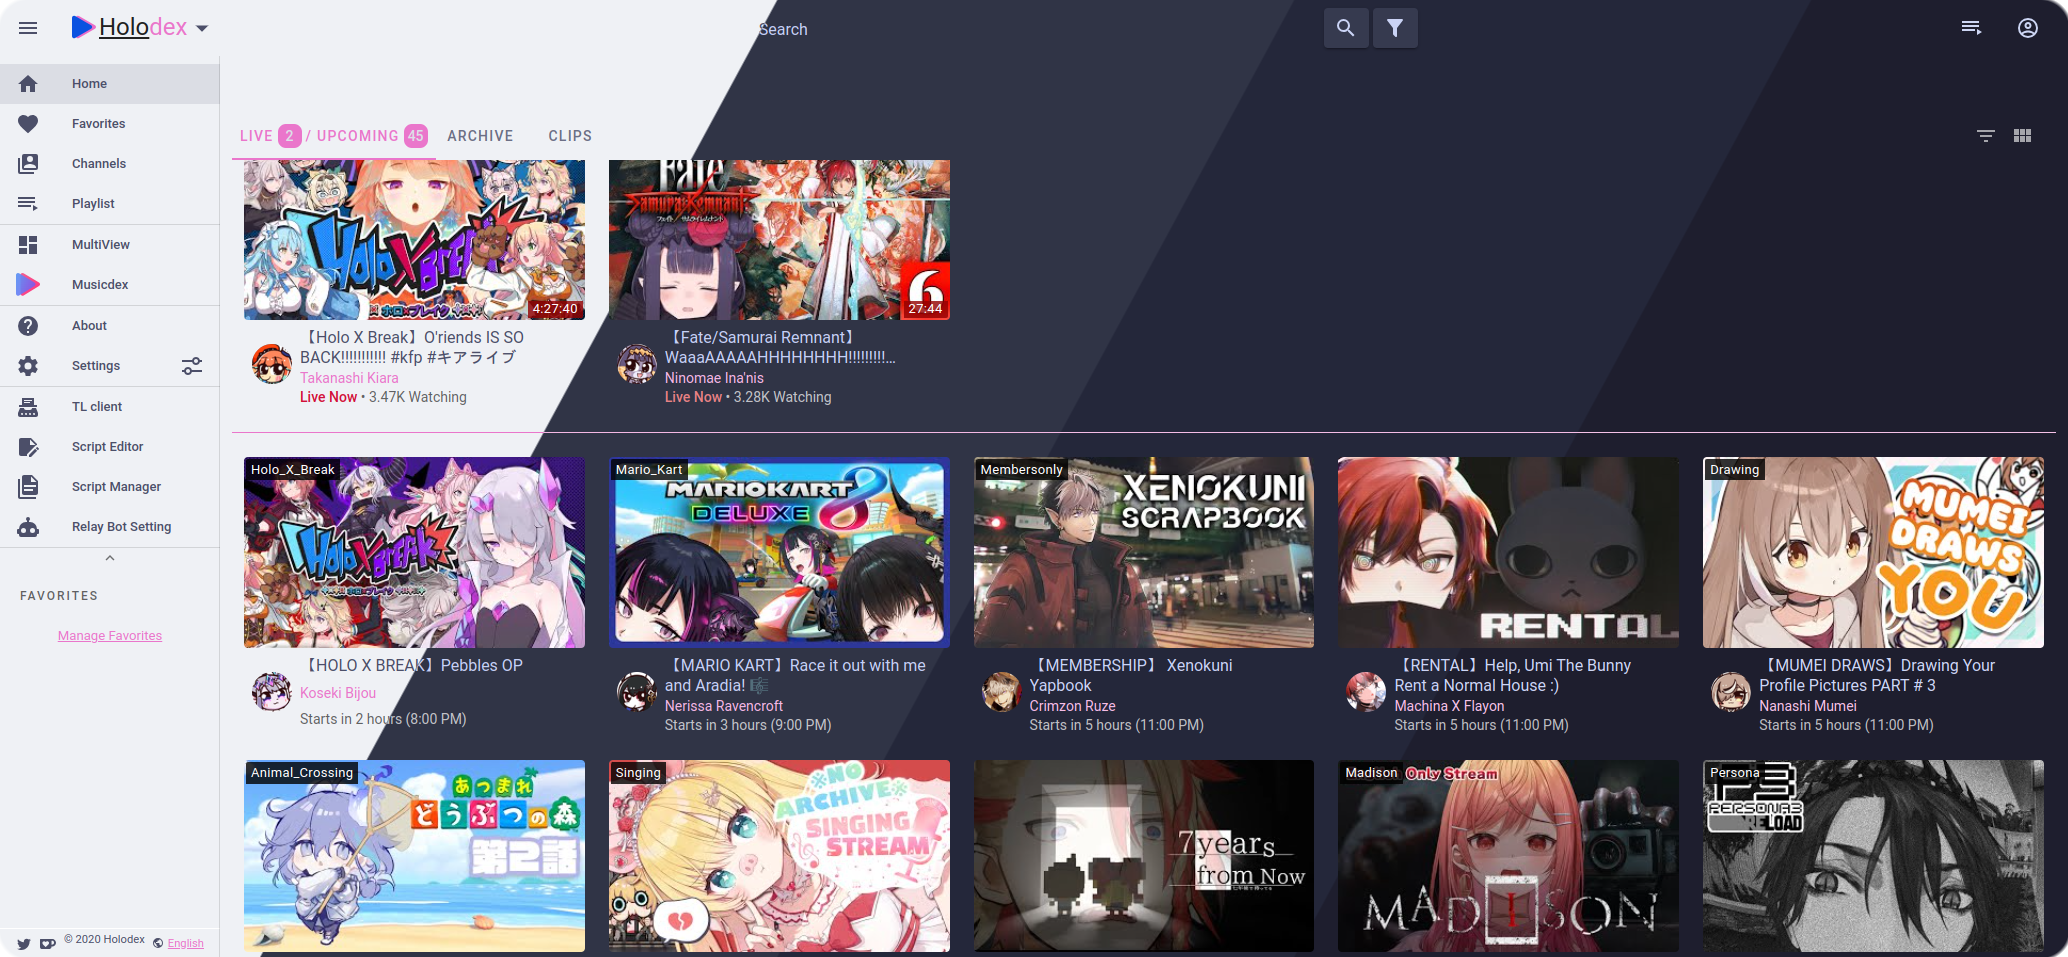Open Nerissa Ravencroft channel name link

724,706
